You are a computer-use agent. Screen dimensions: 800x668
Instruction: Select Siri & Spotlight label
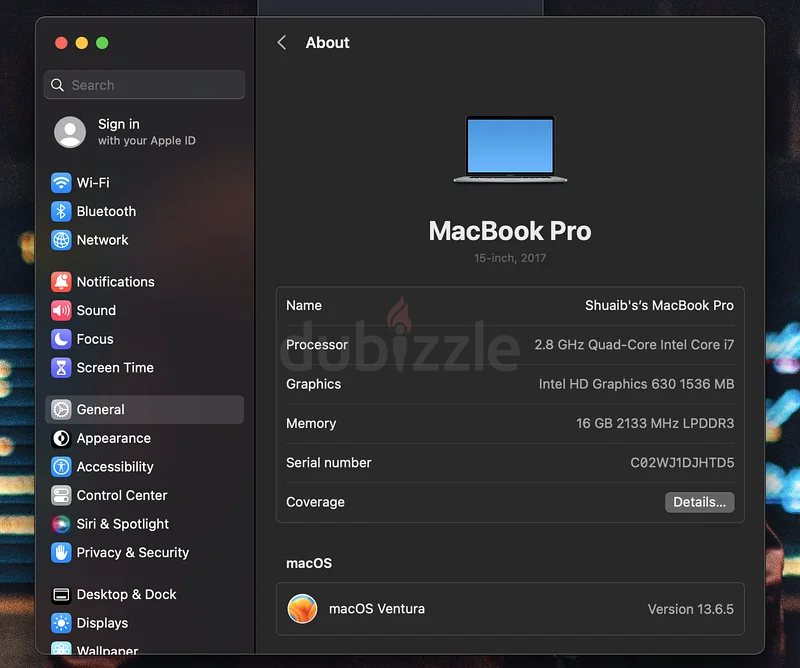click(x=122, y=524)
